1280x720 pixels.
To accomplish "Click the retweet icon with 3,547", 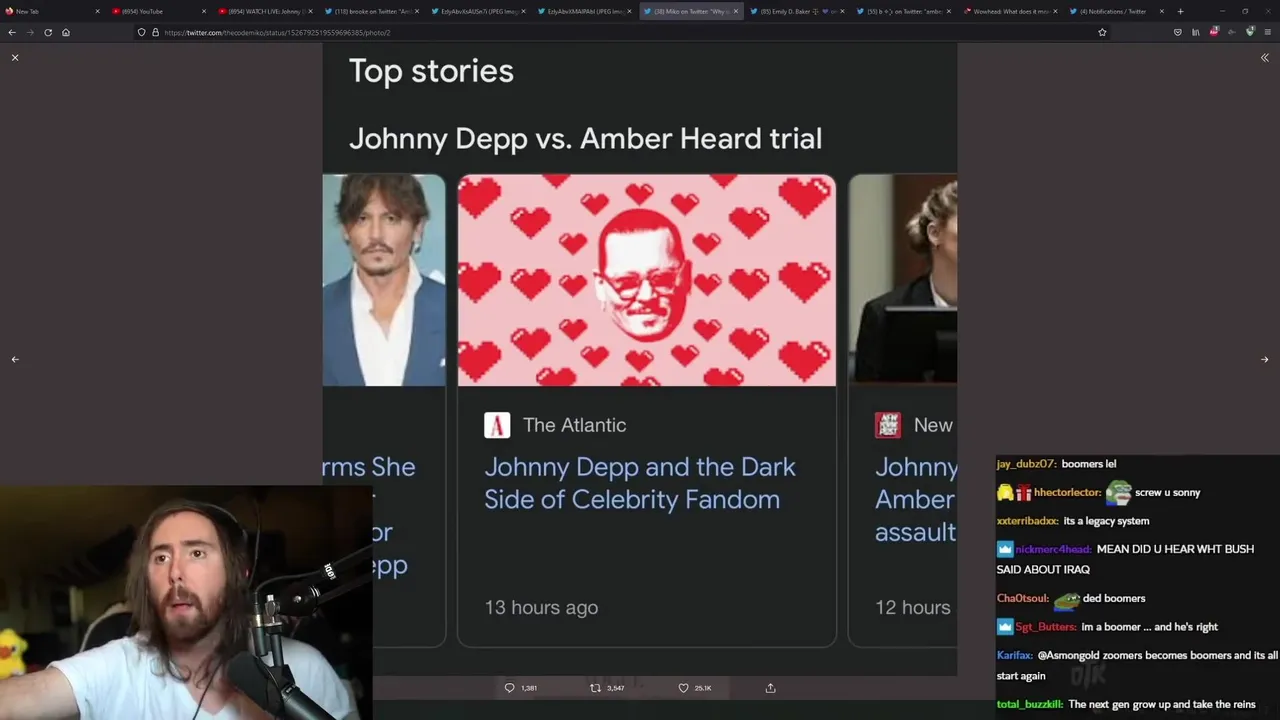I will pyautogui.click(x=595, y=688).
